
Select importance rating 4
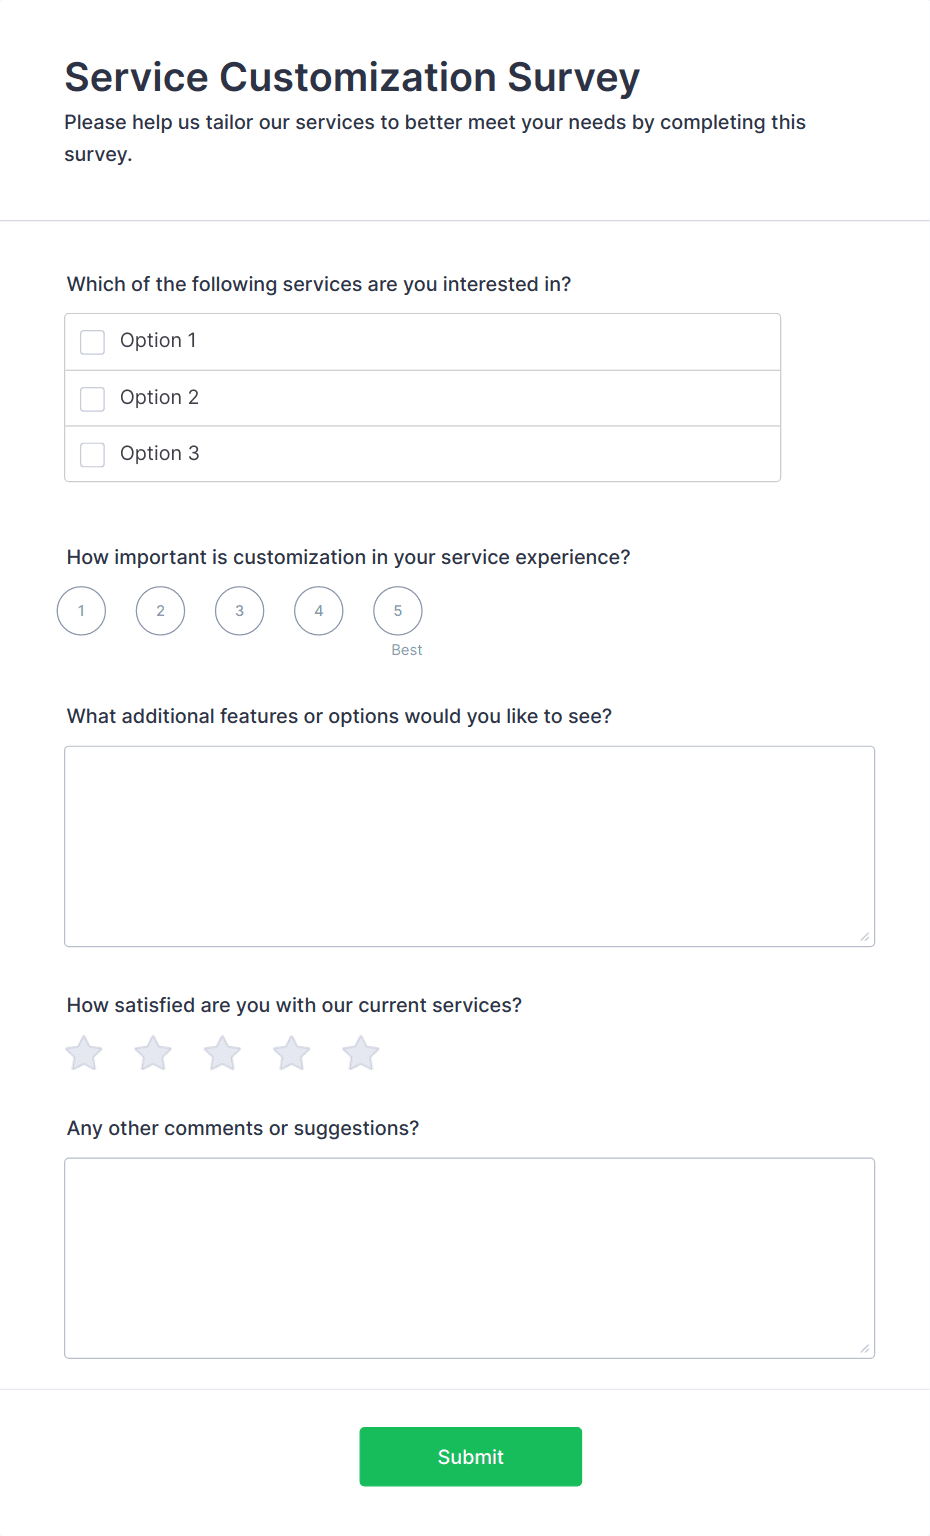point(318,610)
